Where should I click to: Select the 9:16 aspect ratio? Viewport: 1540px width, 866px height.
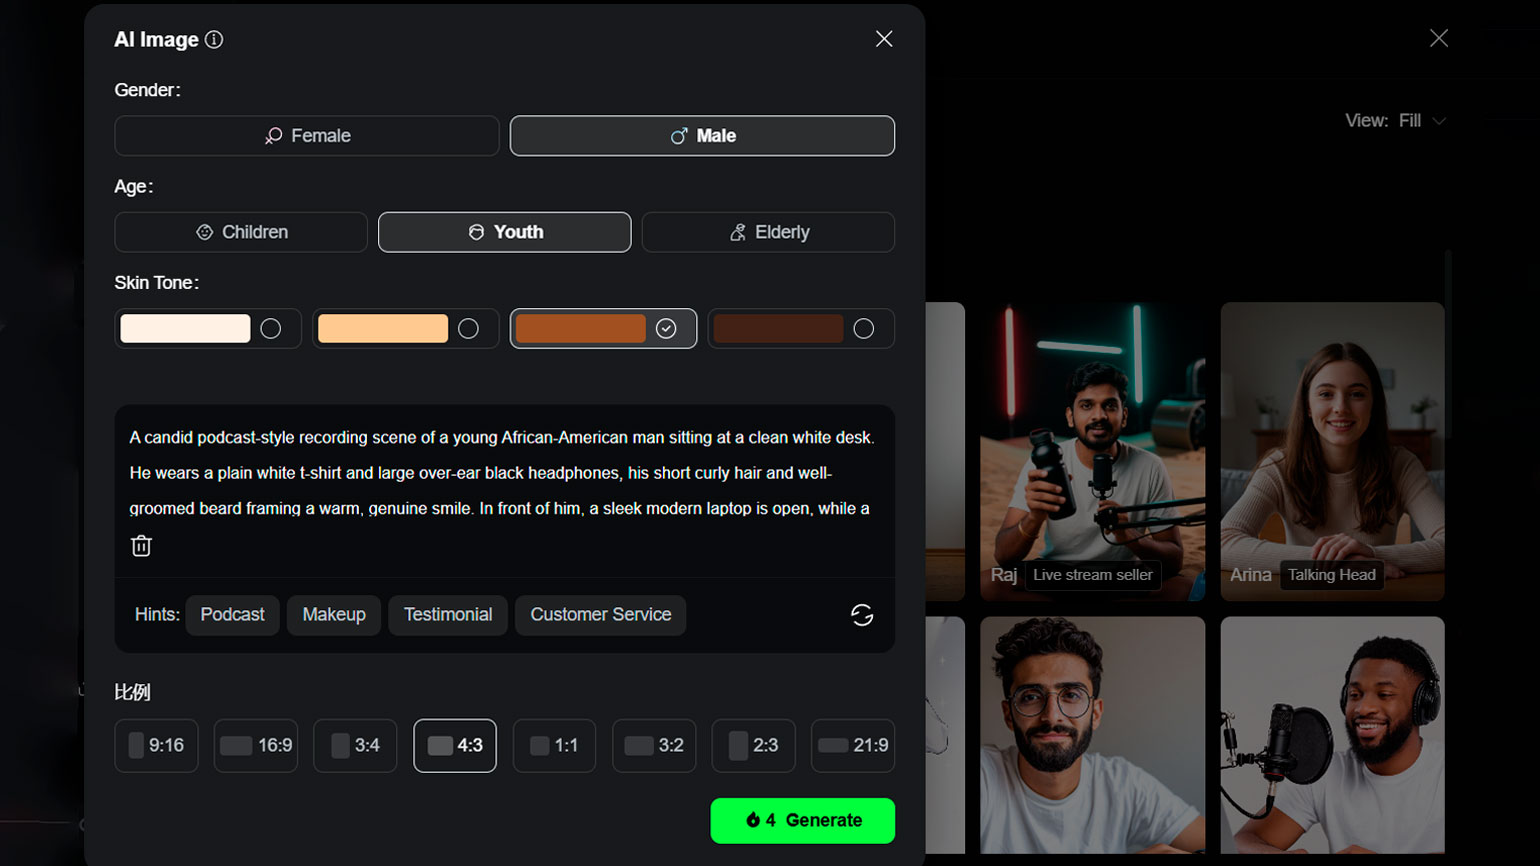pos(156,746)
